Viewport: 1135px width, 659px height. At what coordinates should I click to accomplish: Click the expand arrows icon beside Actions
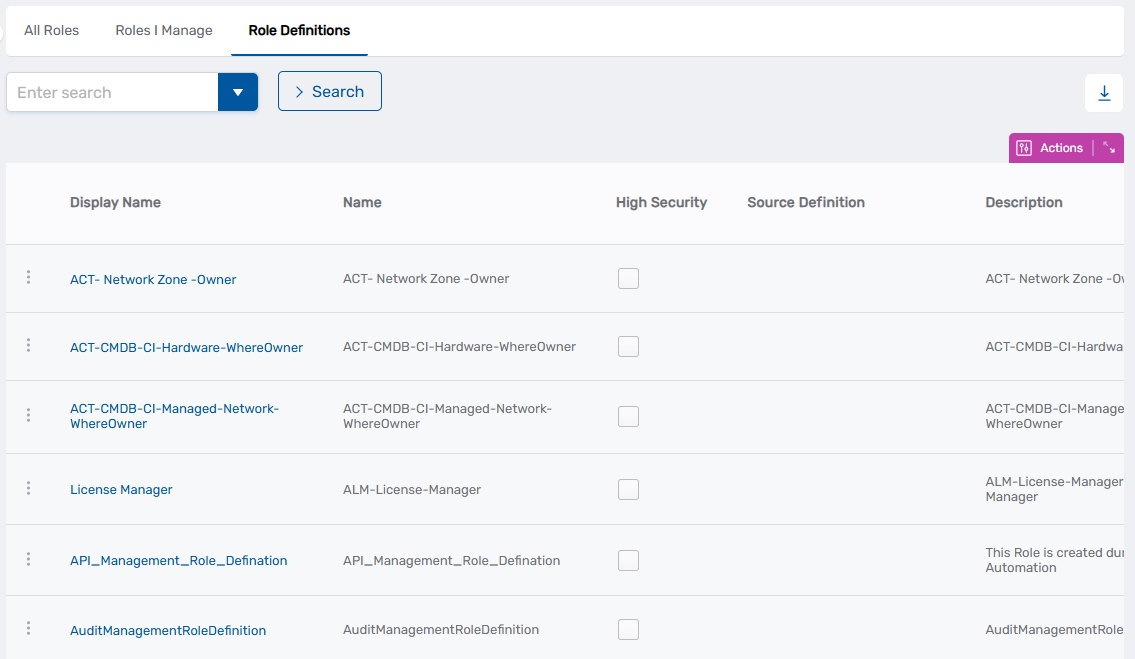1109,147
